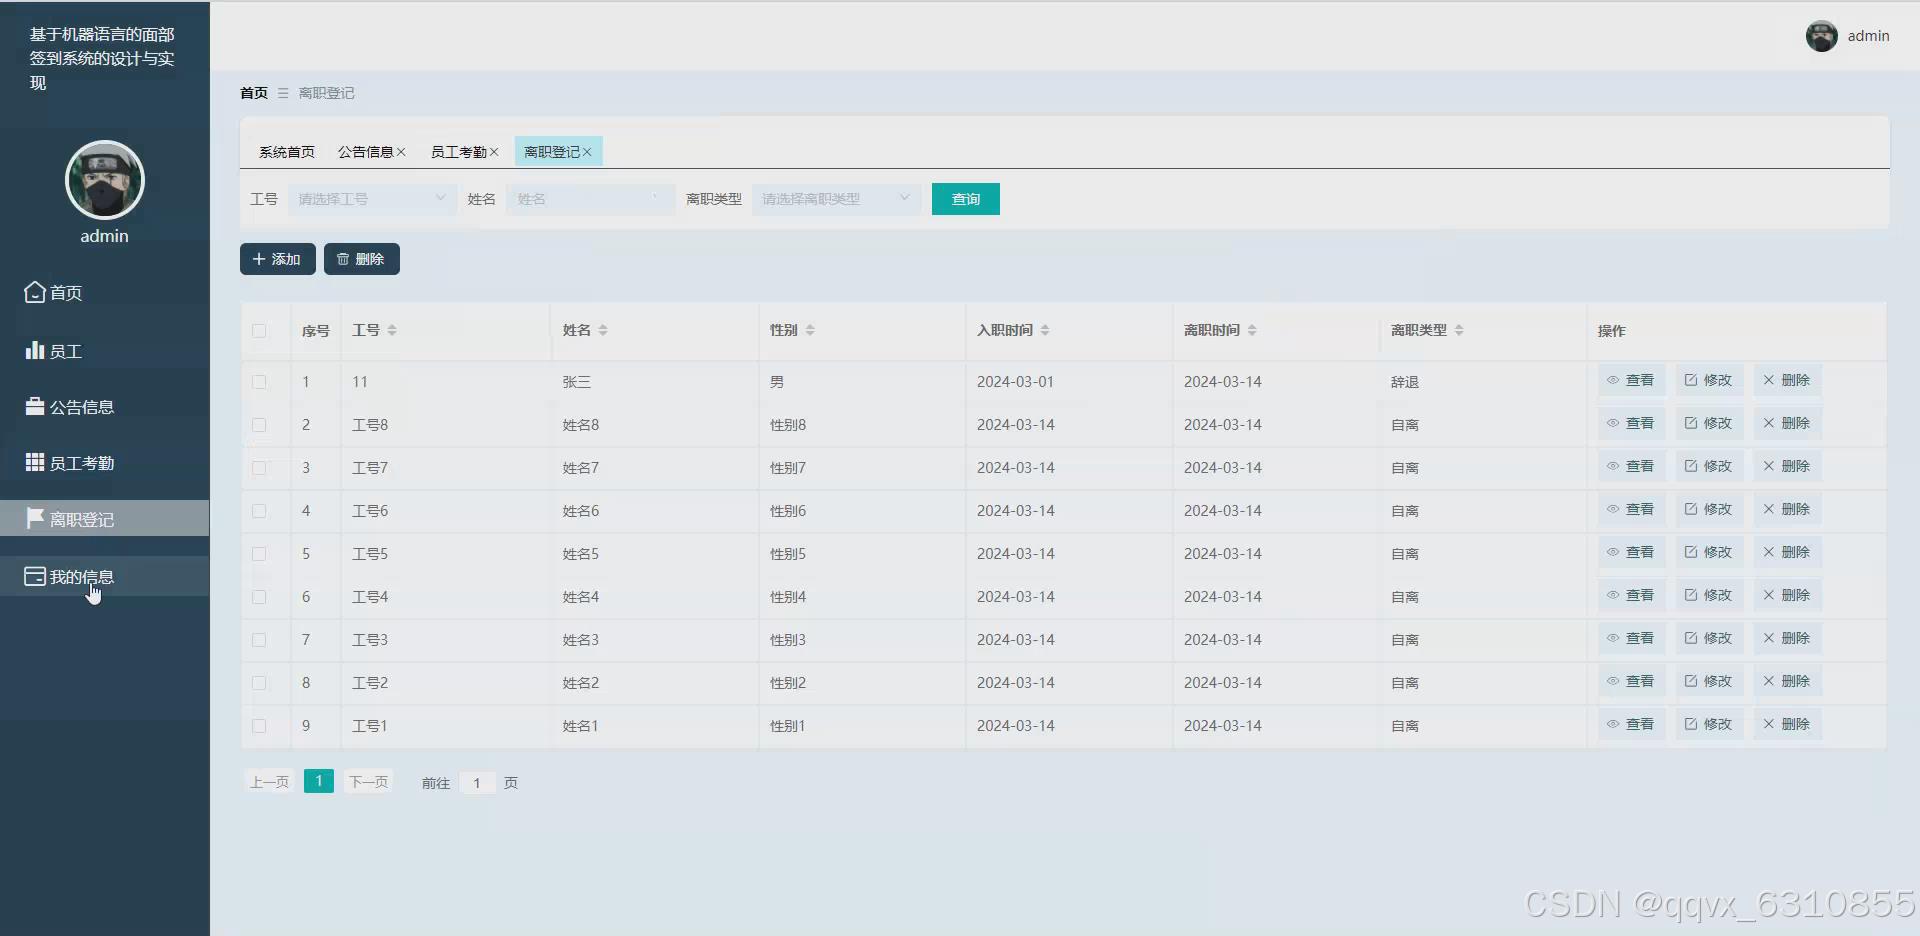
Task: Click the bar chart icon beside 员工
Action: 35,350
